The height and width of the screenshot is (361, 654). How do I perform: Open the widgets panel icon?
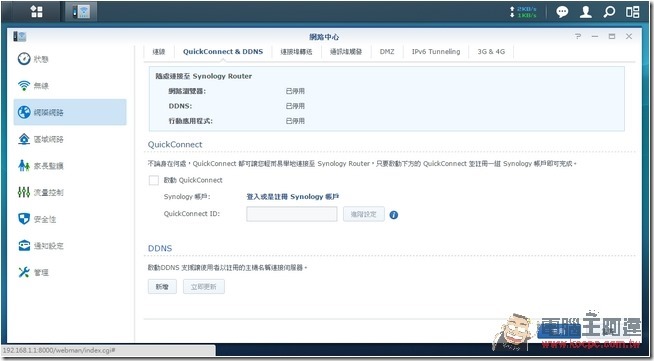(x=632, y=12)
